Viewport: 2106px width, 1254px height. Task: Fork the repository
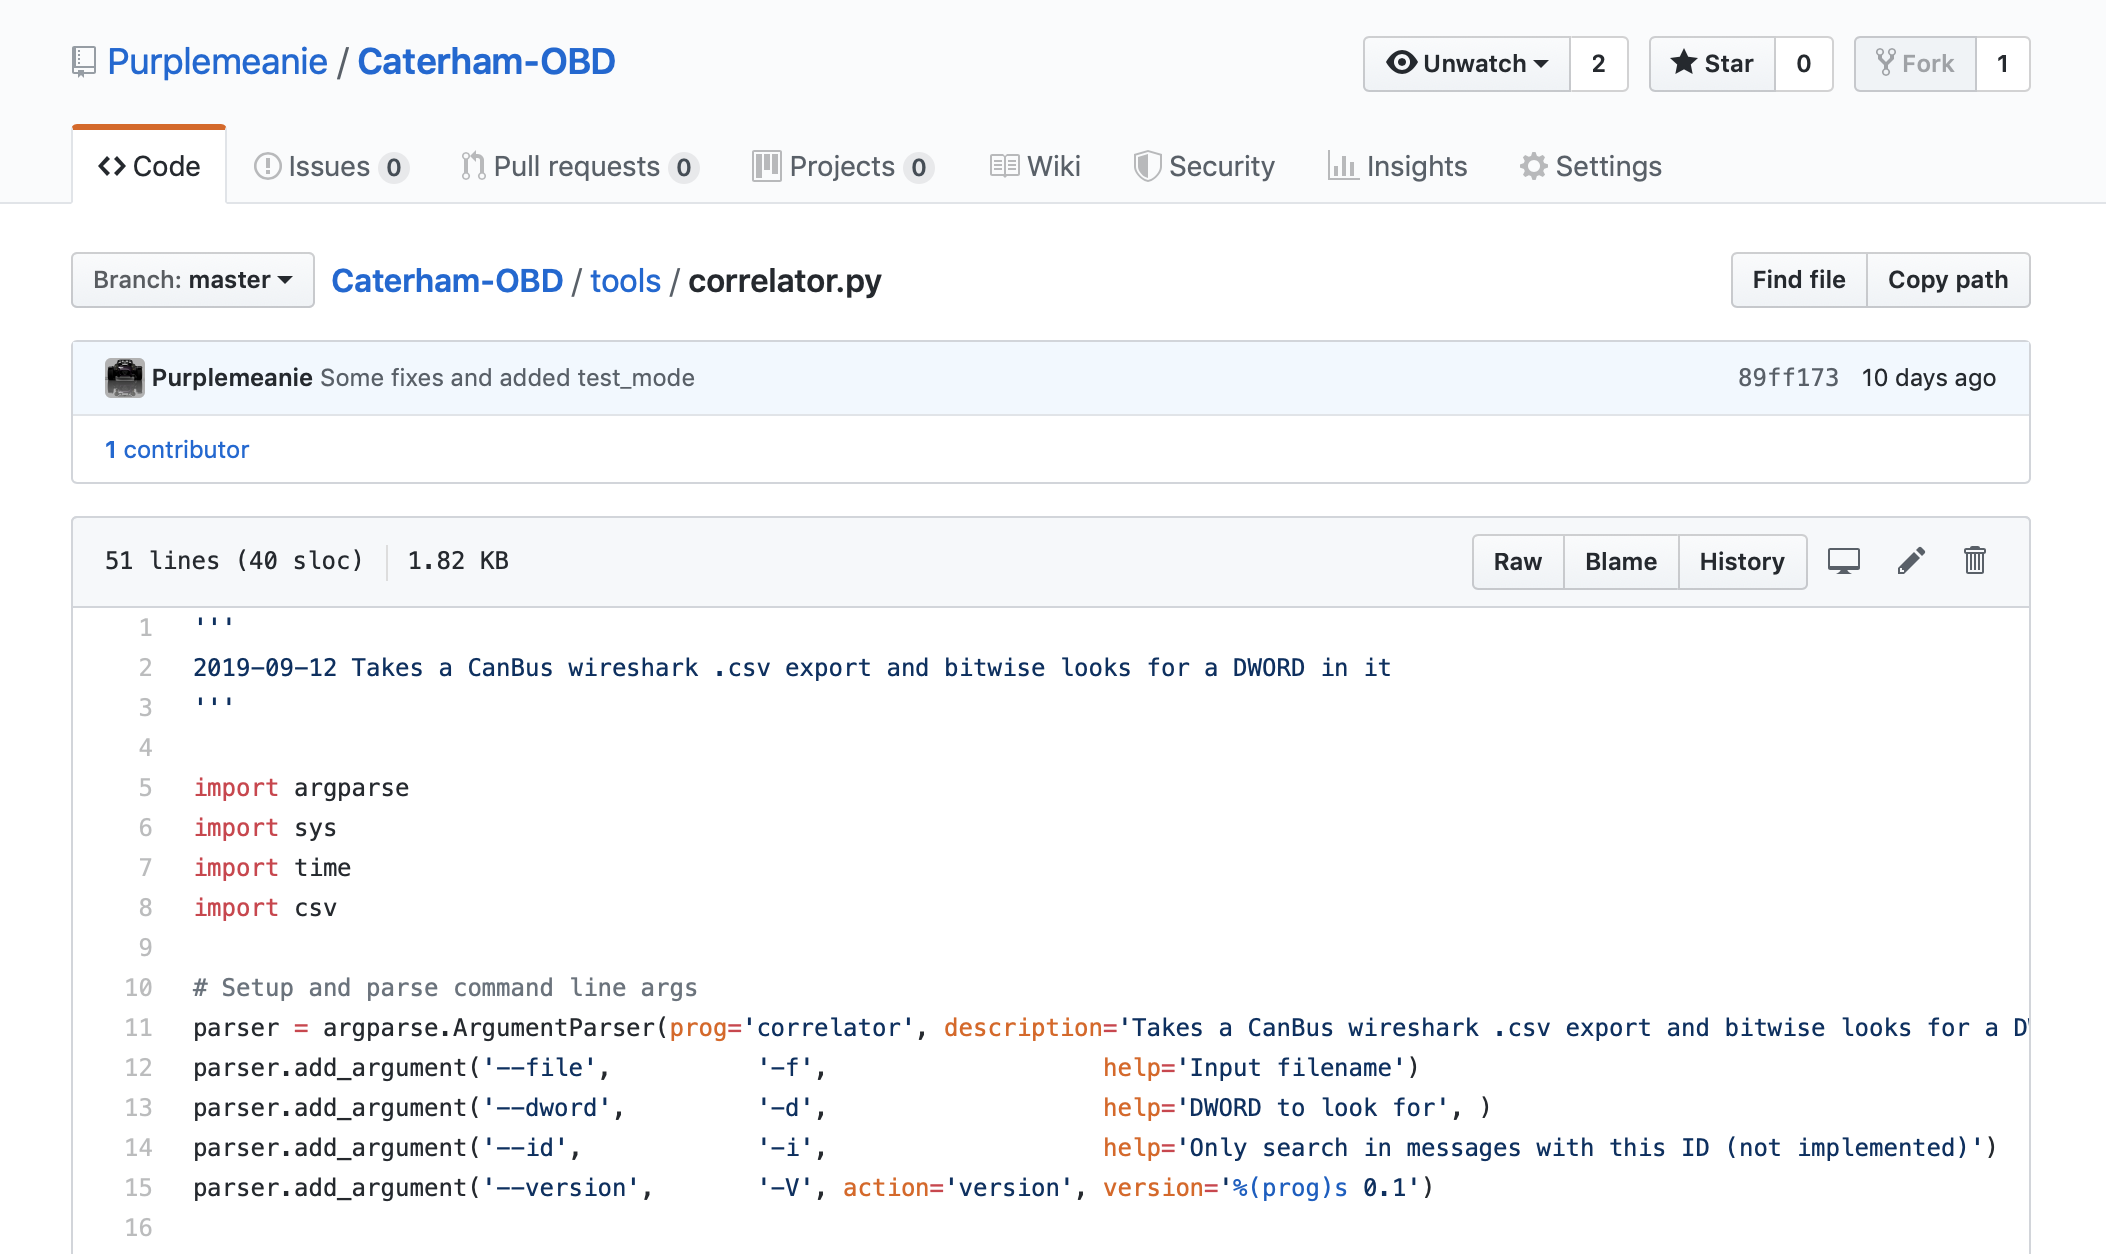[1915, 64]
